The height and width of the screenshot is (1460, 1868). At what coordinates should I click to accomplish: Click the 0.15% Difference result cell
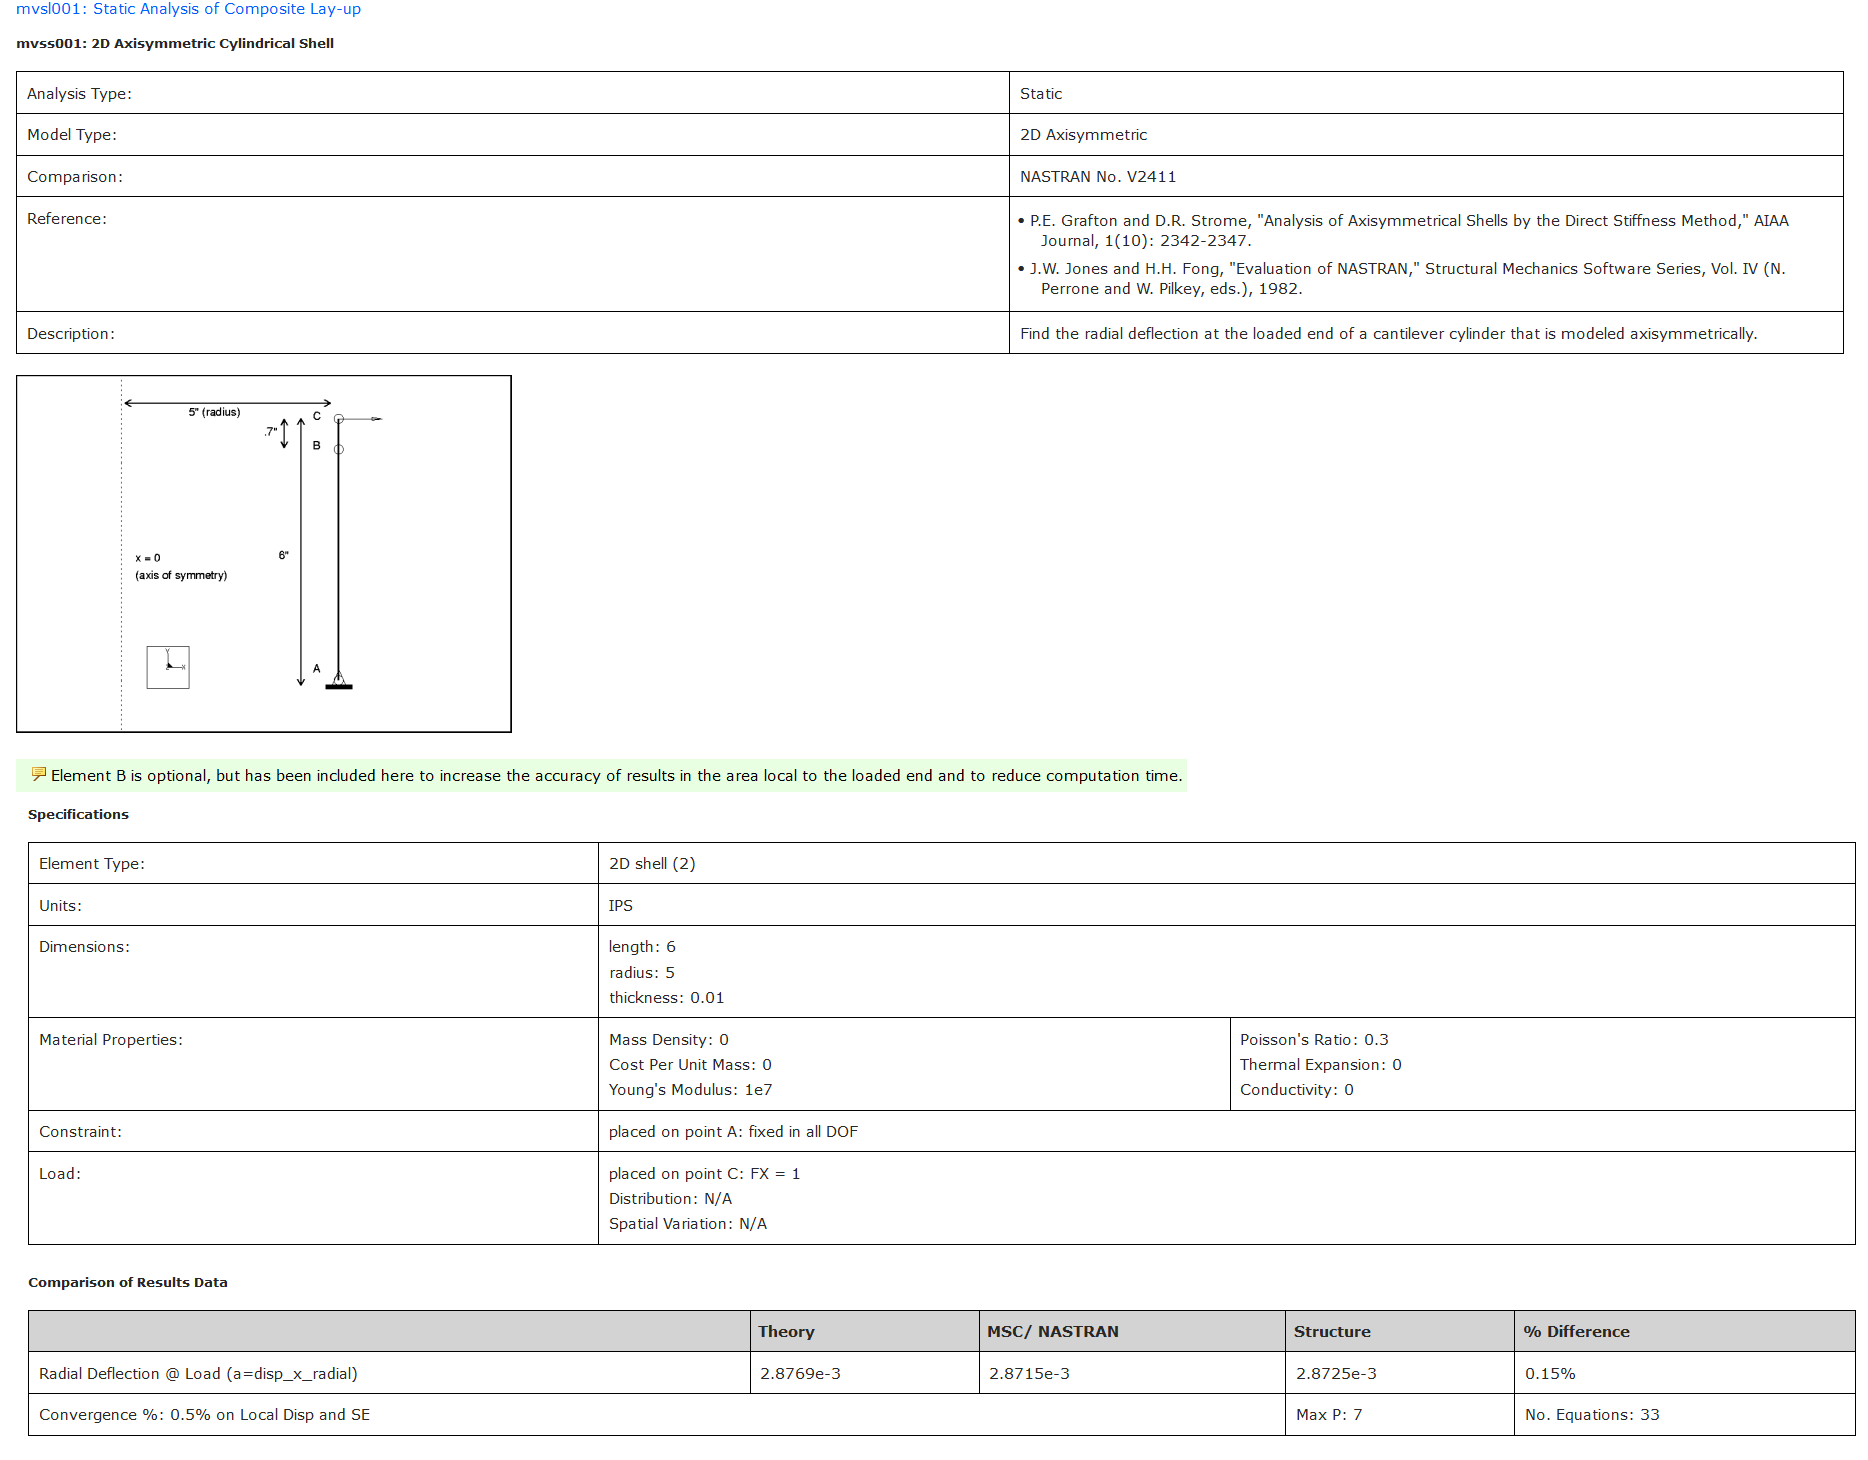pos(1549,1373)
